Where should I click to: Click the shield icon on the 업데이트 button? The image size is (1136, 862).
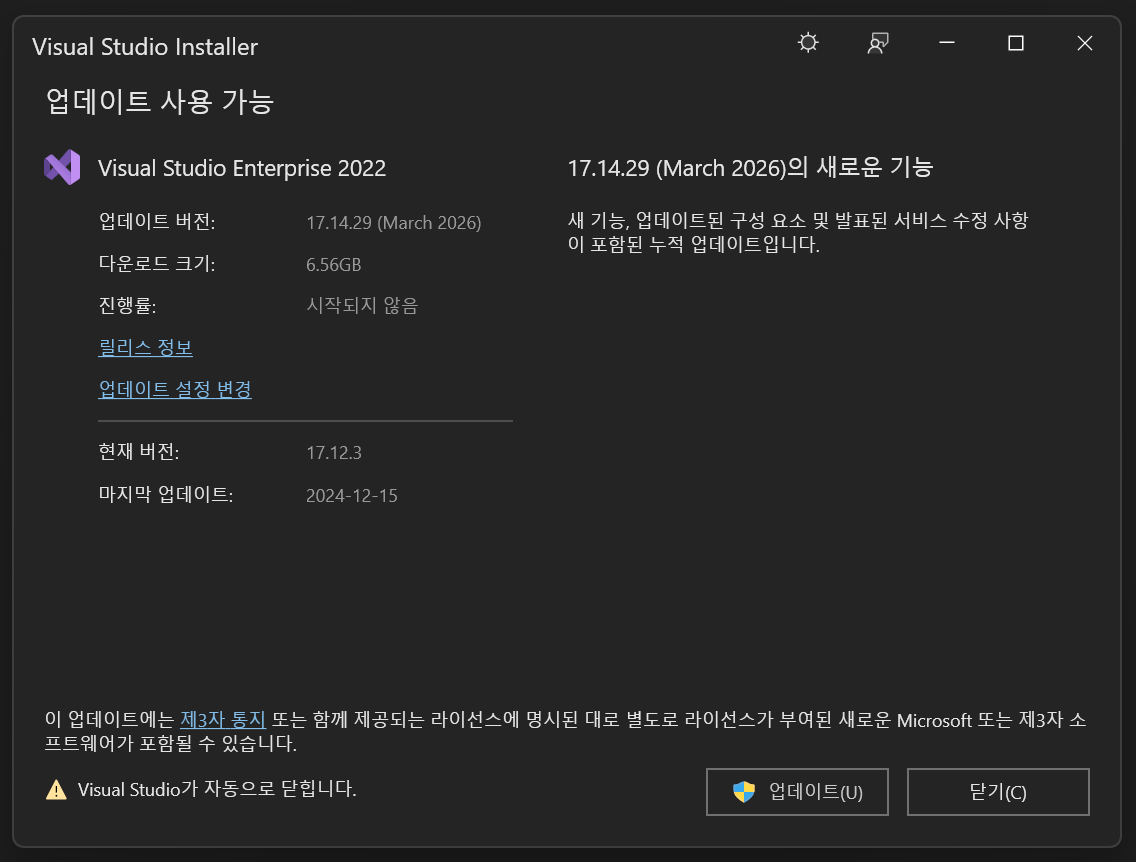[x=743, y=792]
